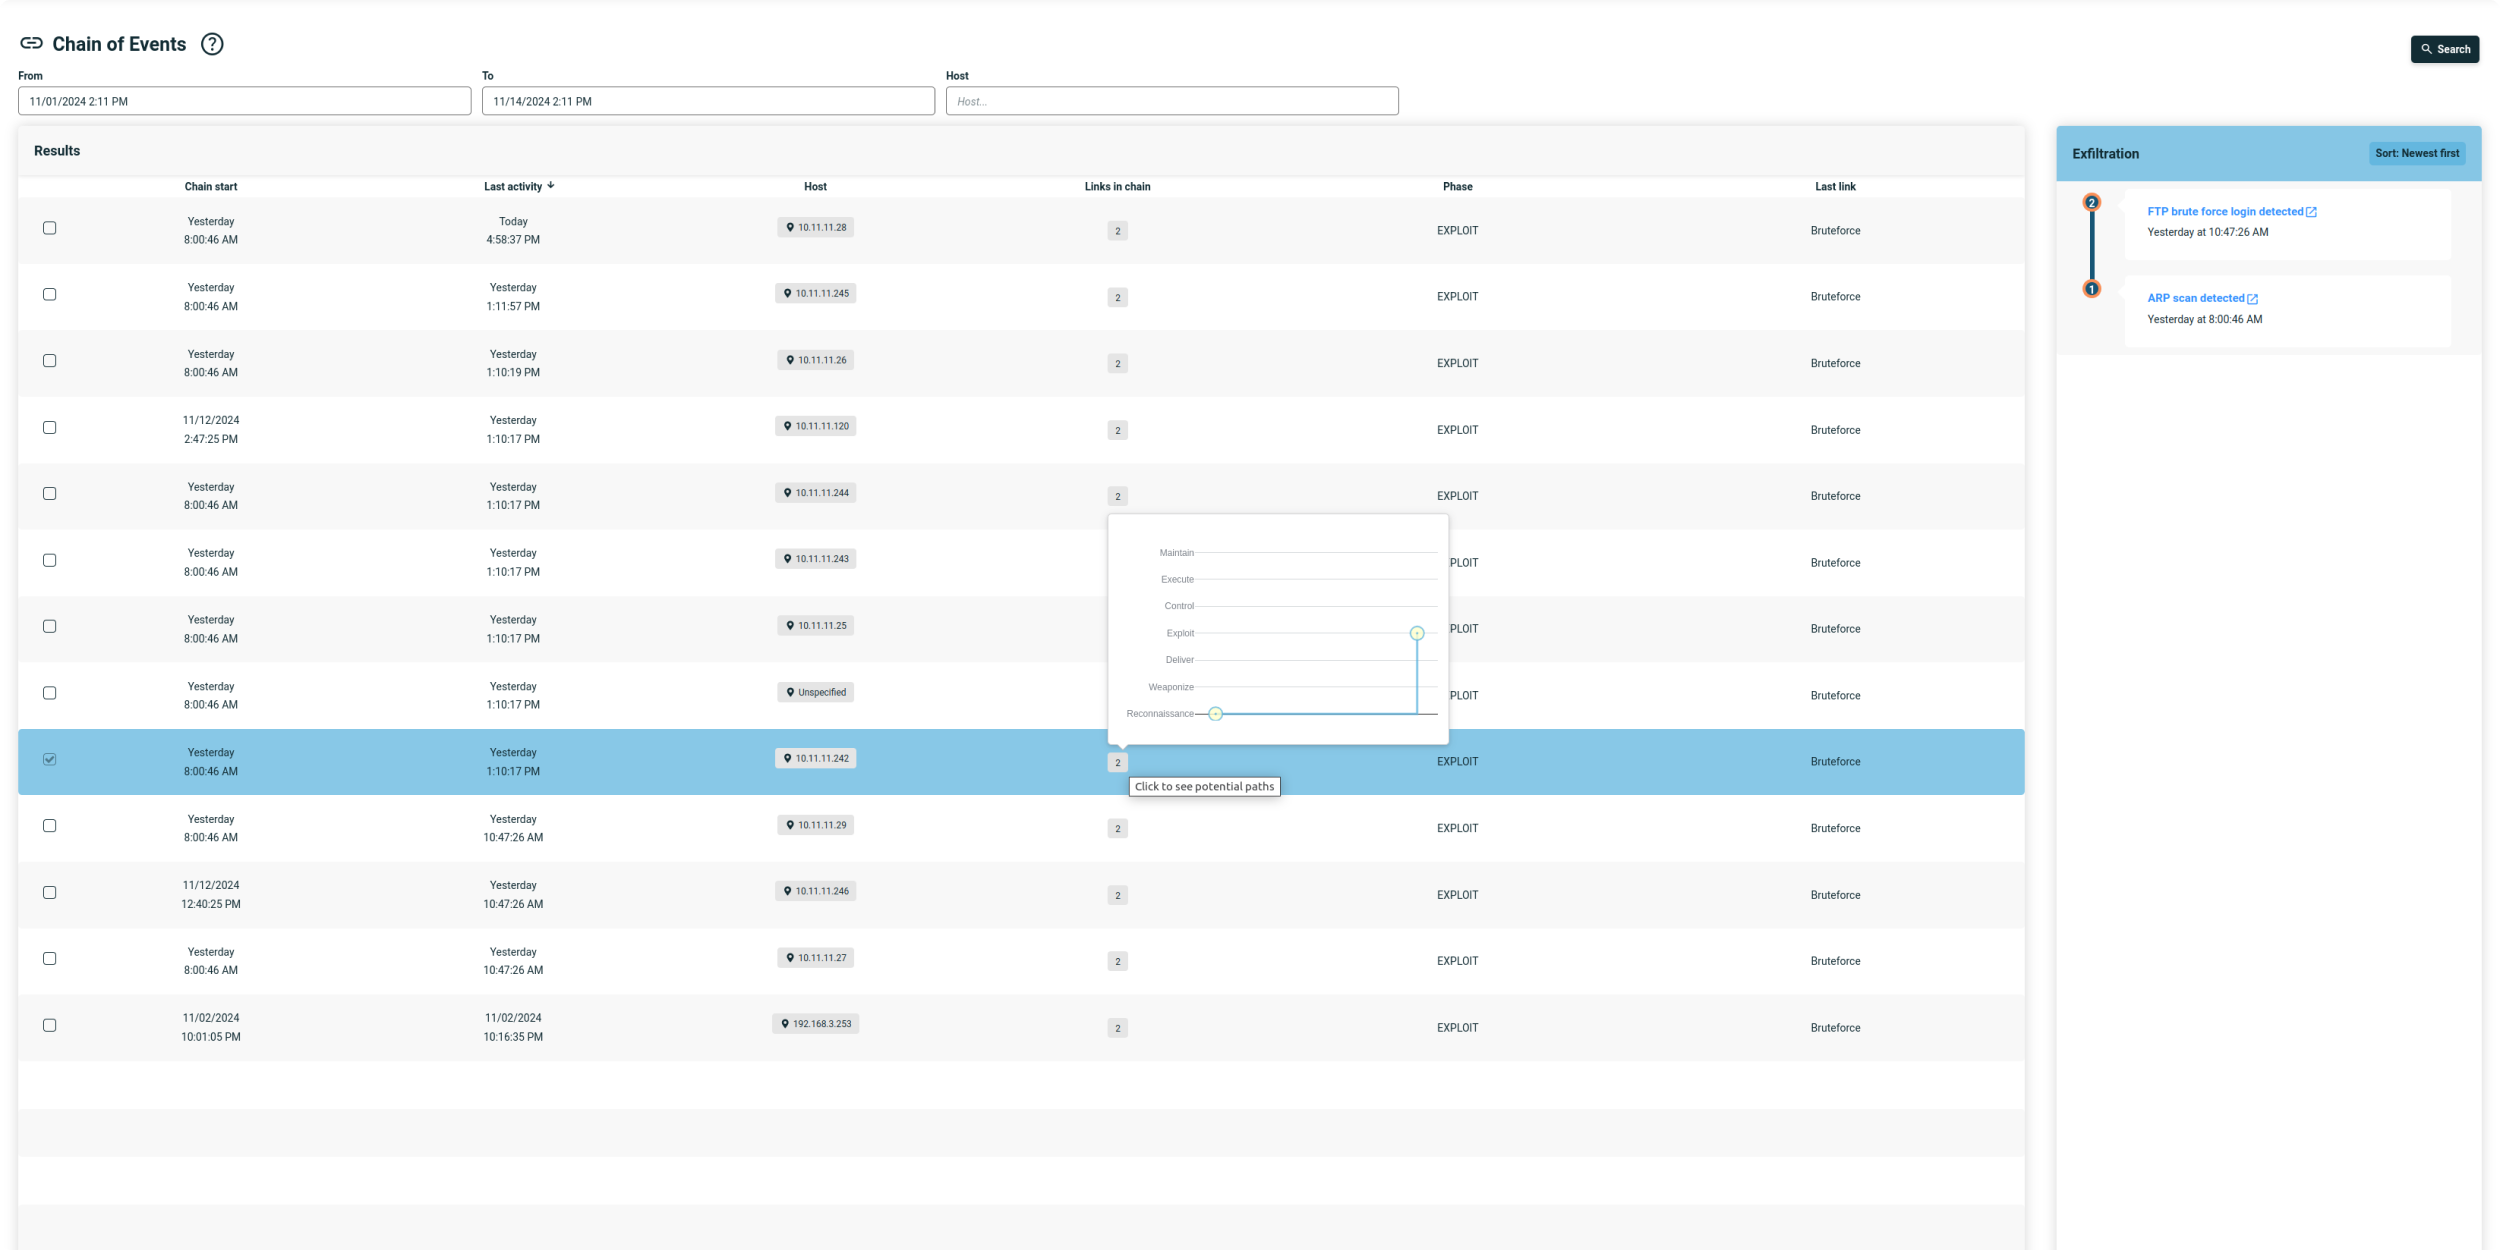This screenshot has height=1250, width=2500.
Task: Click the help question mark icon
Action: pos(212,44)
